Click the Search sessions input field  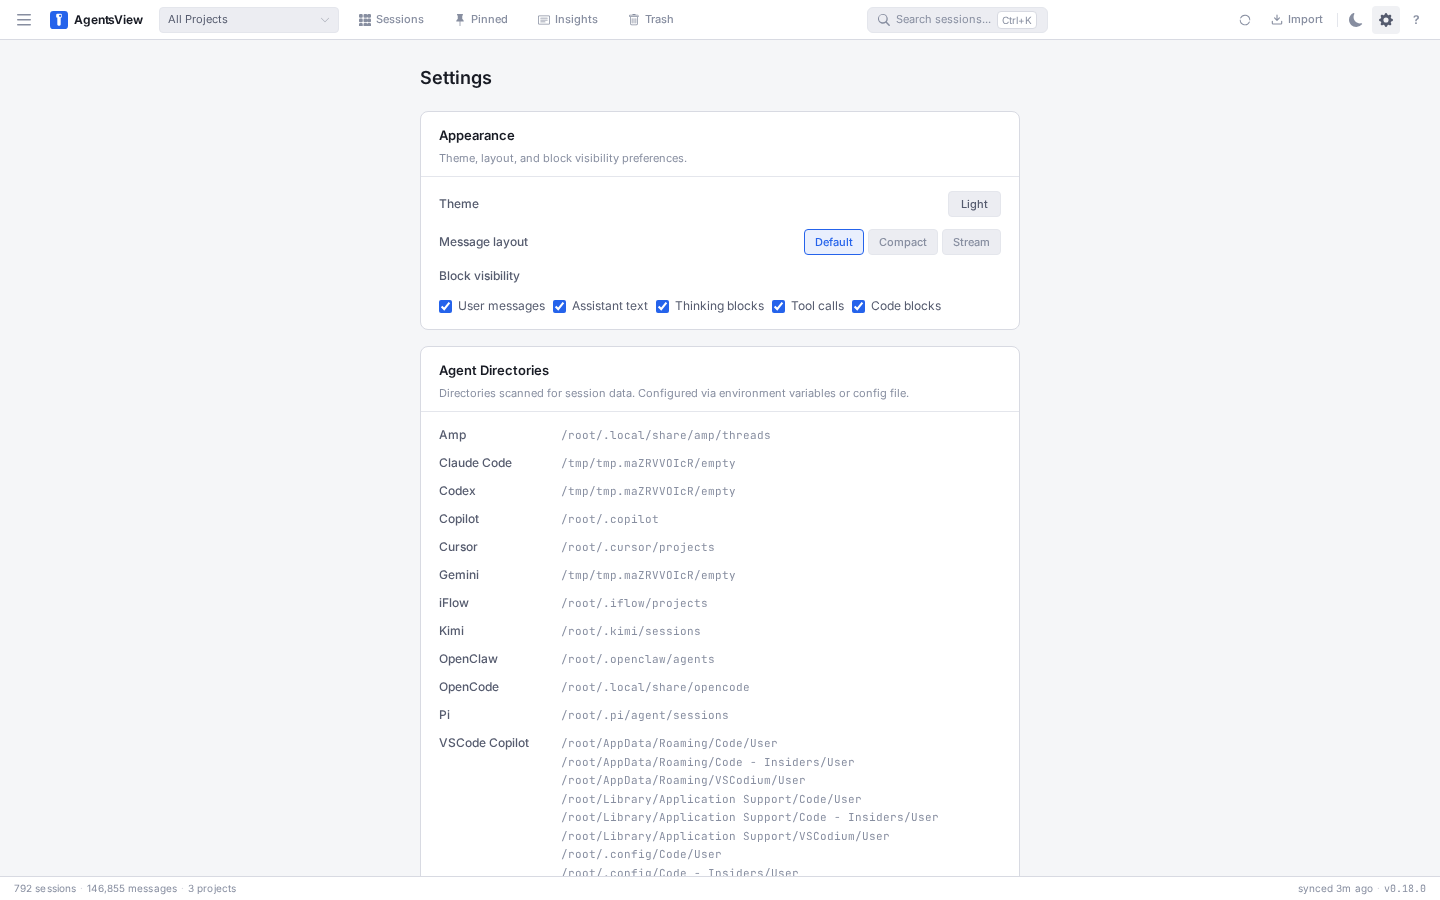(940, 19)
